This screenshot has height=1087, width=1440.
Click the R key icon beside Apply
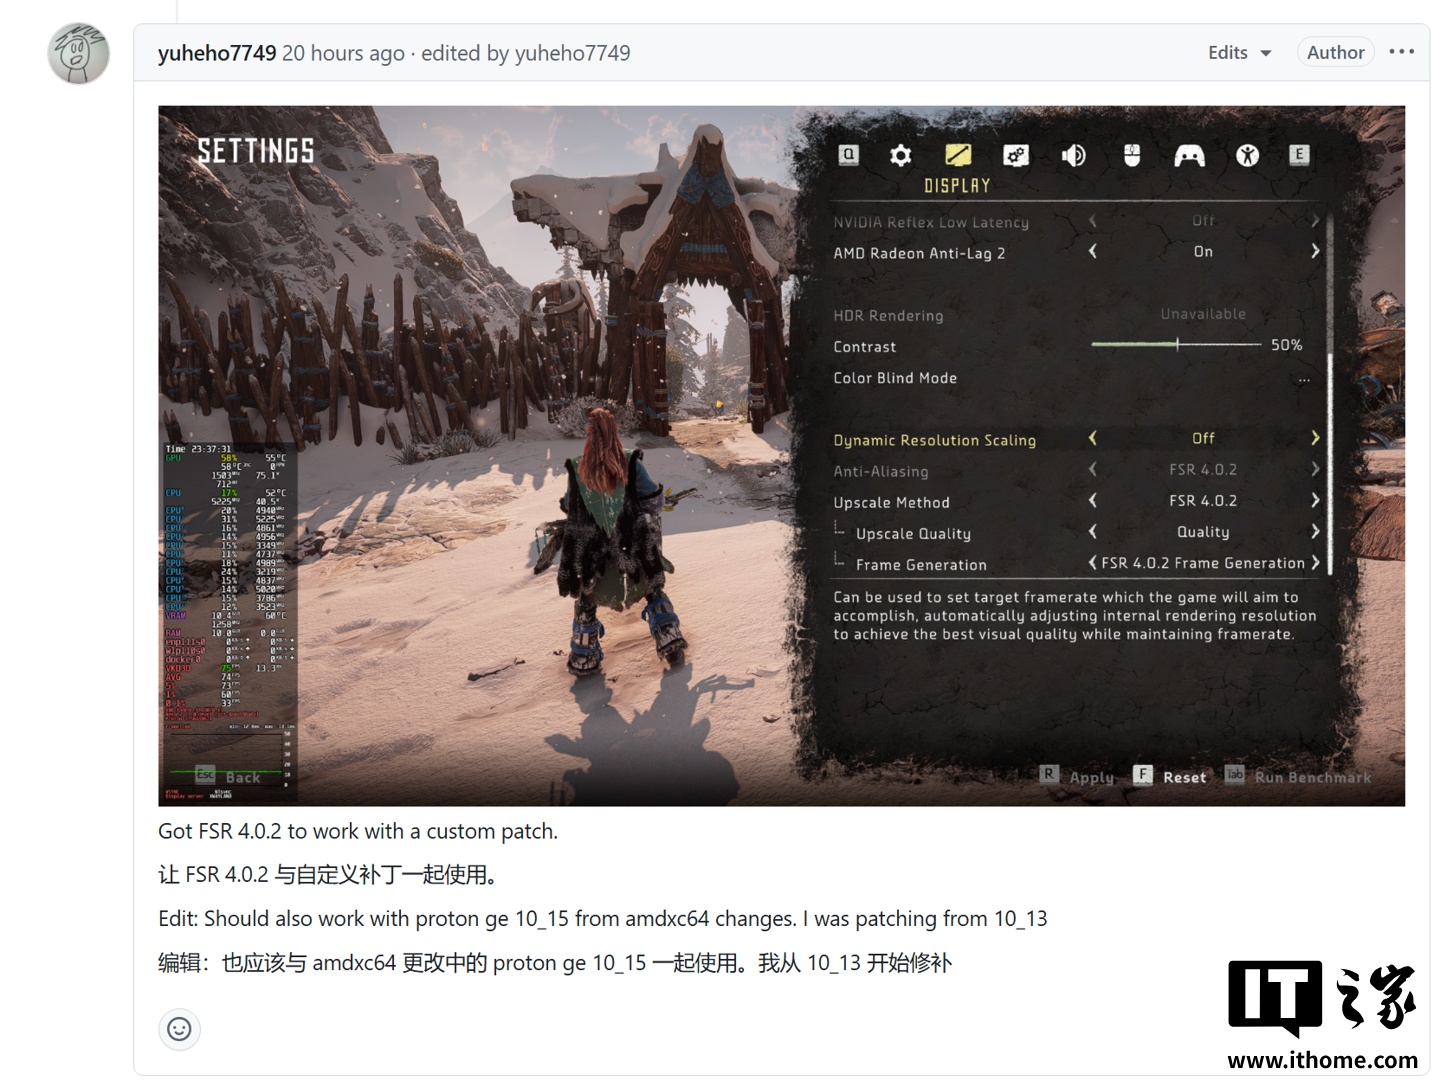tap(1048, 774)
